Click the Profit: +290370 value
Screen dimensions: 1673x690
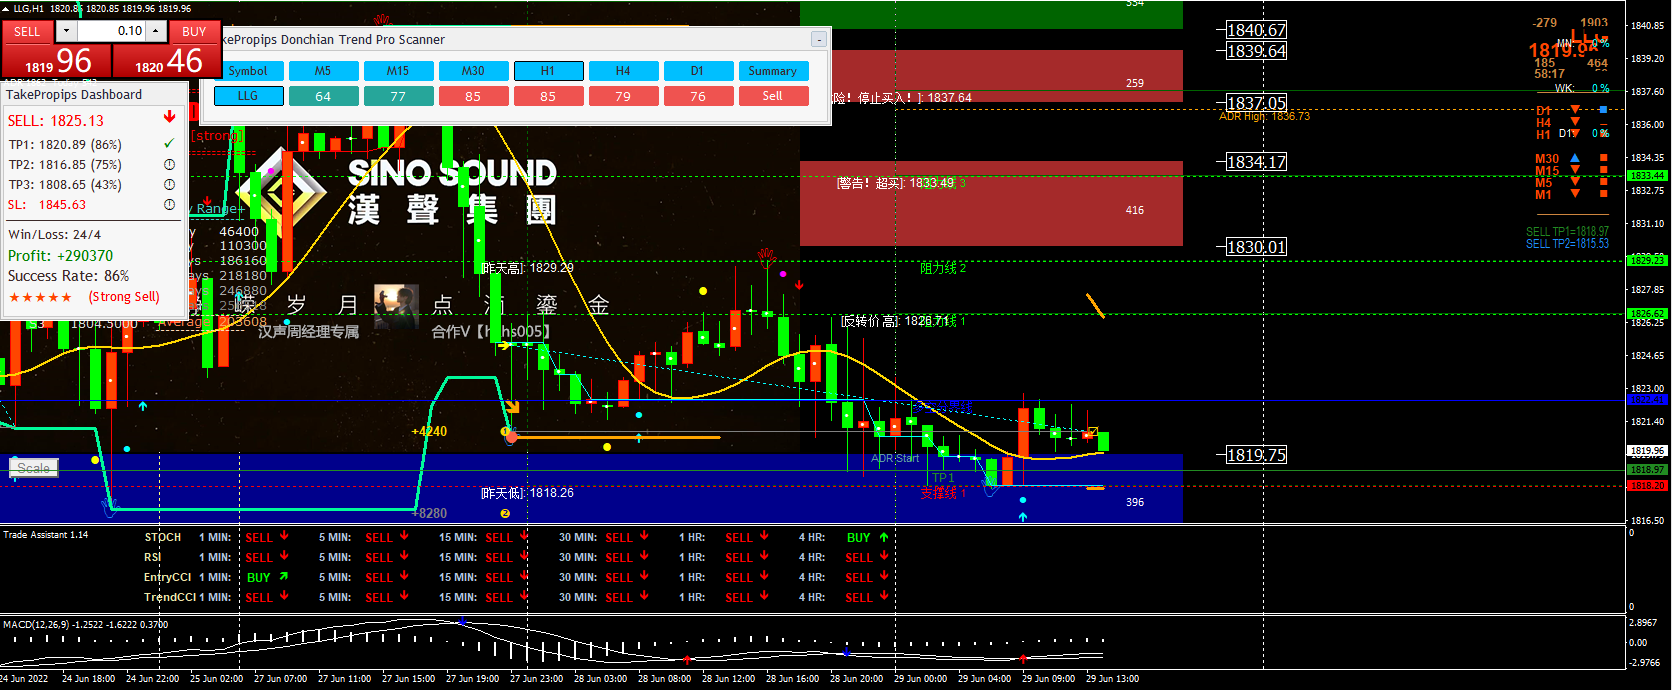pos(61,256)
